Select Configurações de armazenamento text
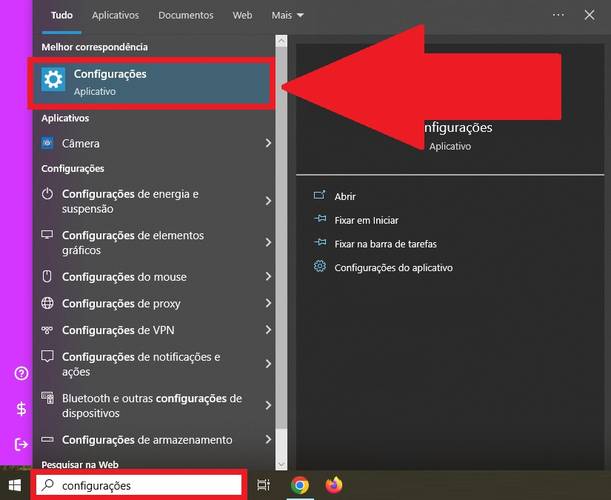611x500 pixels. 147,440
